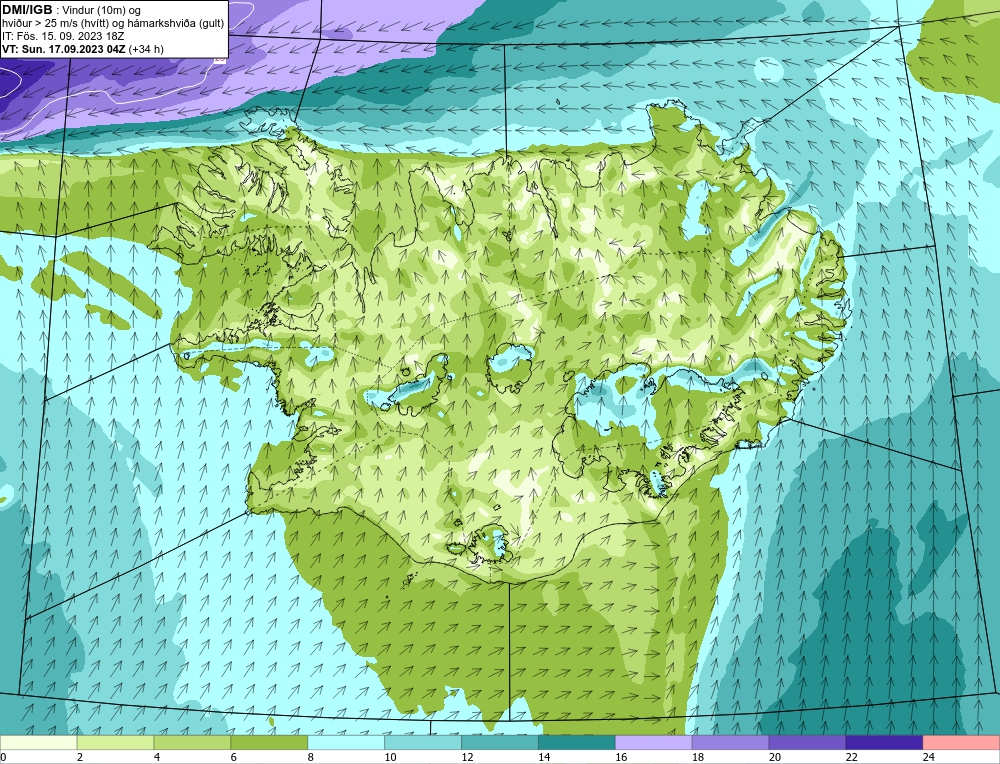Click the legend swatch between 22 and 24
The height and width of the screenshot is (764, 1000).
coord(885,742)
